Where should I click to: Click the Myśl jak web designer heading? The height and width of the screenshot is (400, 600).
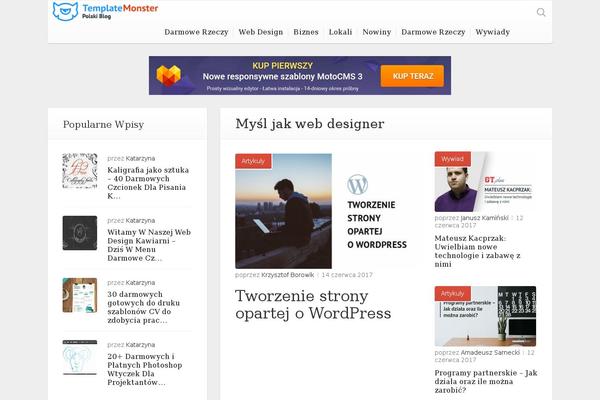click(x=310, y=124)
